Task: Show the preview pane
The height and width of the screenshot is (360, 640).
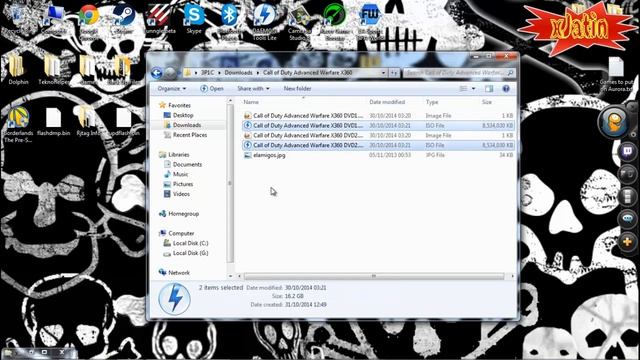Action: pos(489,89)
